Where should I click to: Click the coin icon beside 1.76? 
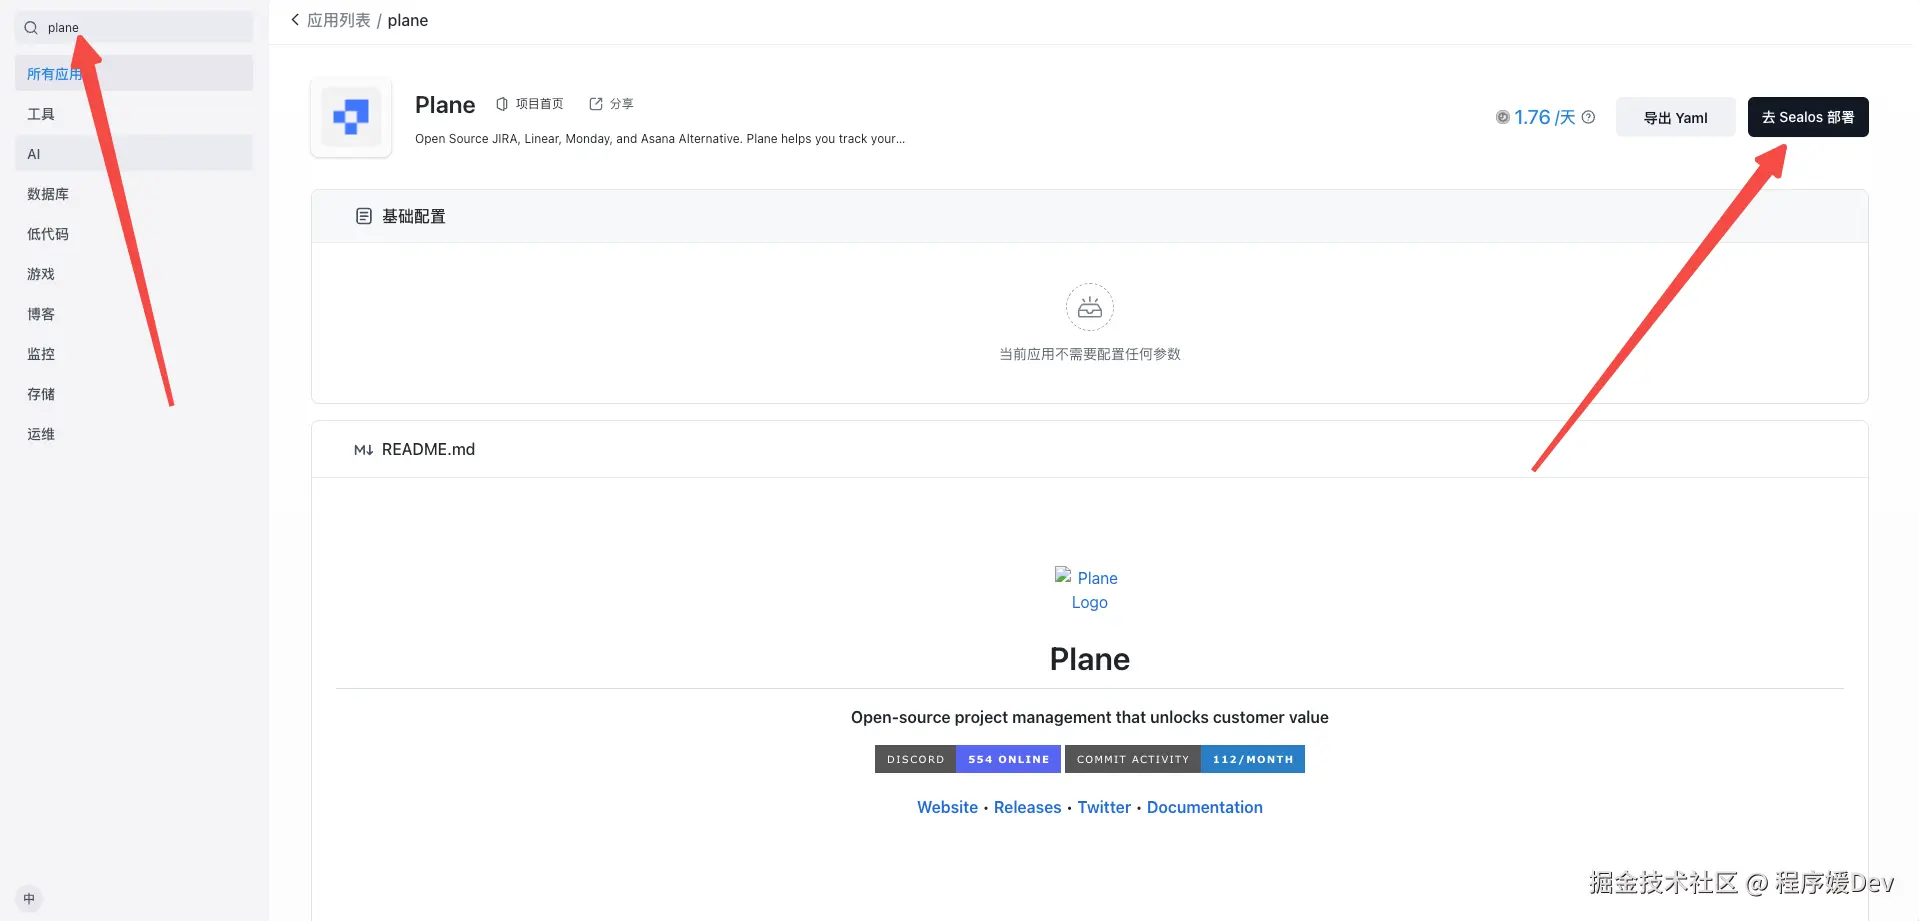point(1502,117)
